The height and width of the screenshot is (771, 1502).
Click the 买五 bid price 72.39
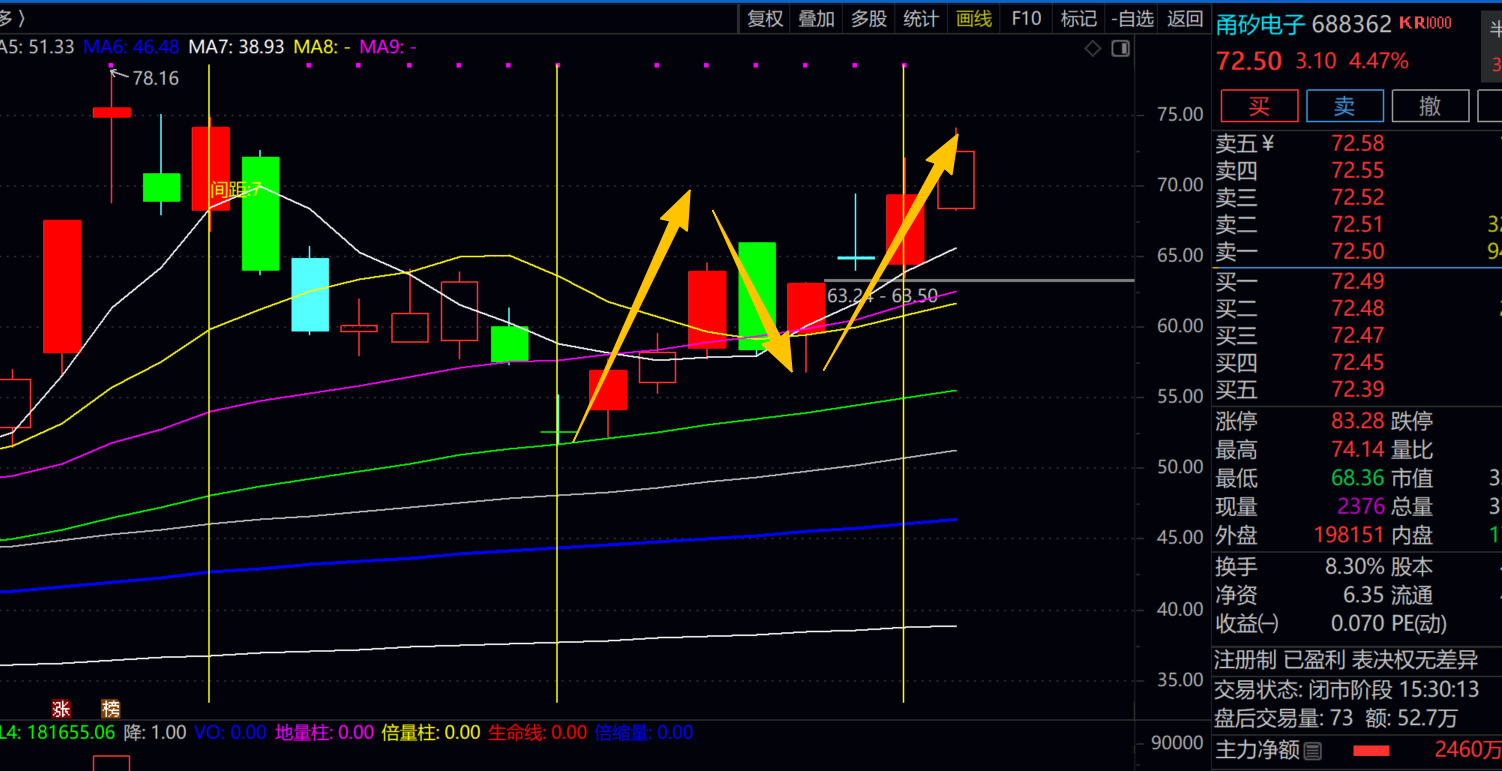point(1357,389)
